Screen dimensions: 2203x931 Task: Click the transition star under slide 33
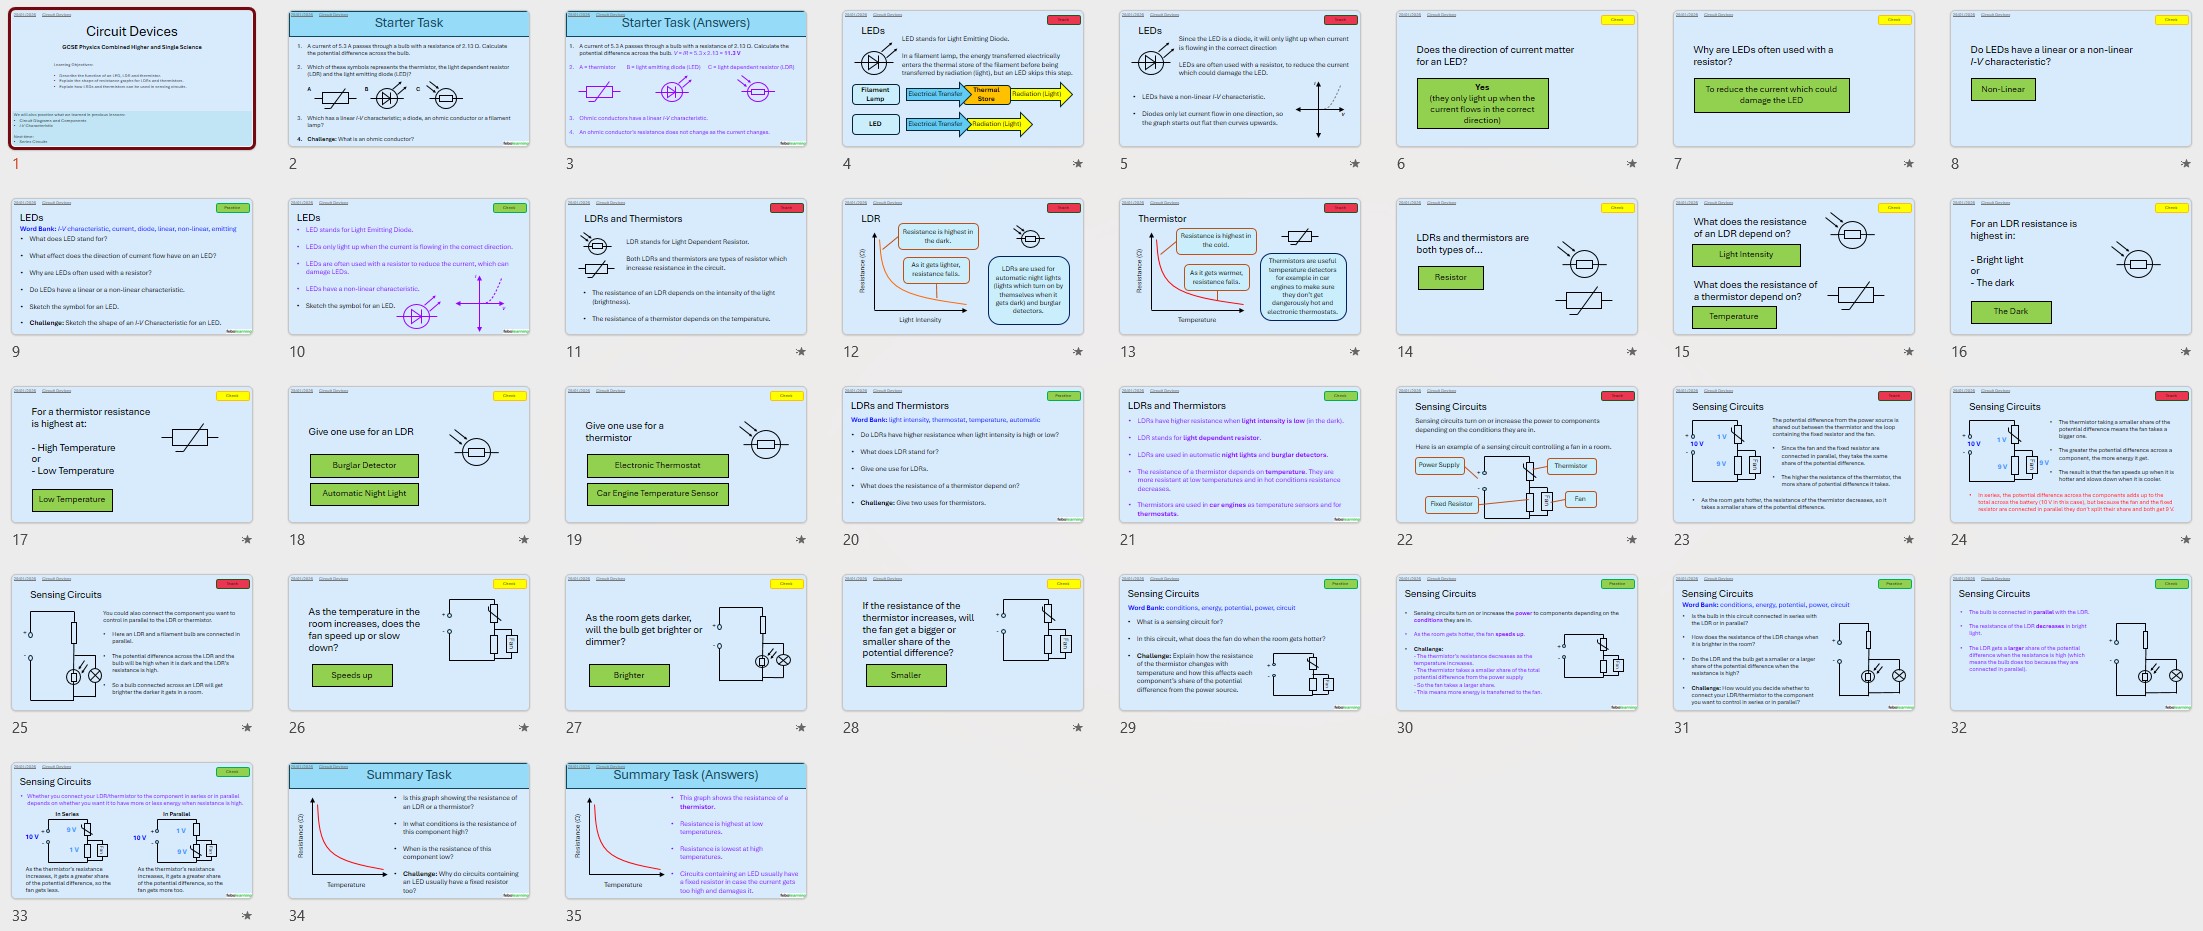[246, 916]
